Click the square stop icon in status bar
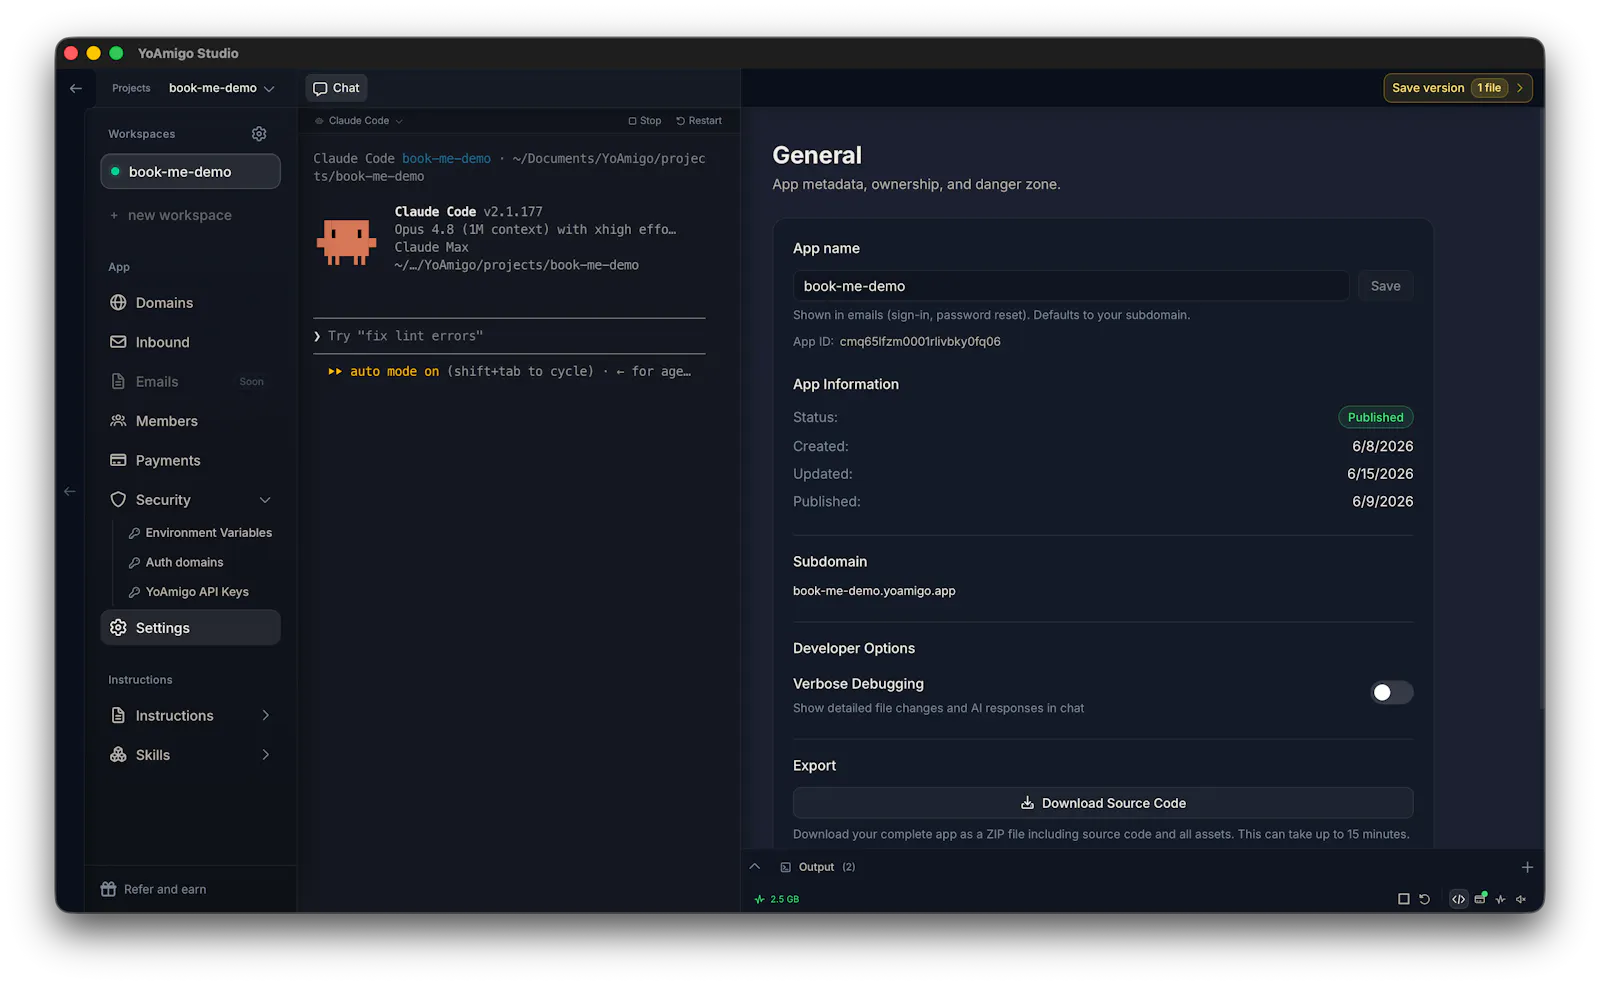Screen dimensions: 1600x986 [1403, 899]
